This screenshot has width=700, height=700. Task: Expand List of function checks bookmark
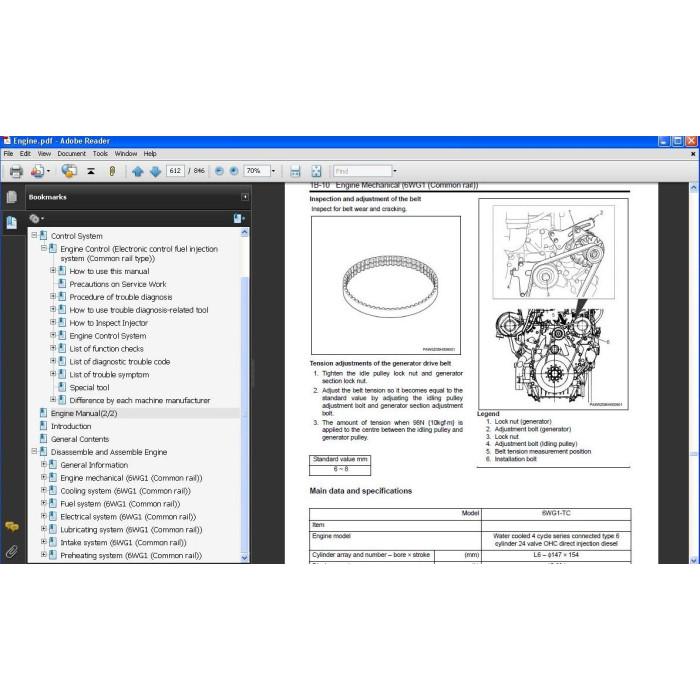[x=53, y=348]
